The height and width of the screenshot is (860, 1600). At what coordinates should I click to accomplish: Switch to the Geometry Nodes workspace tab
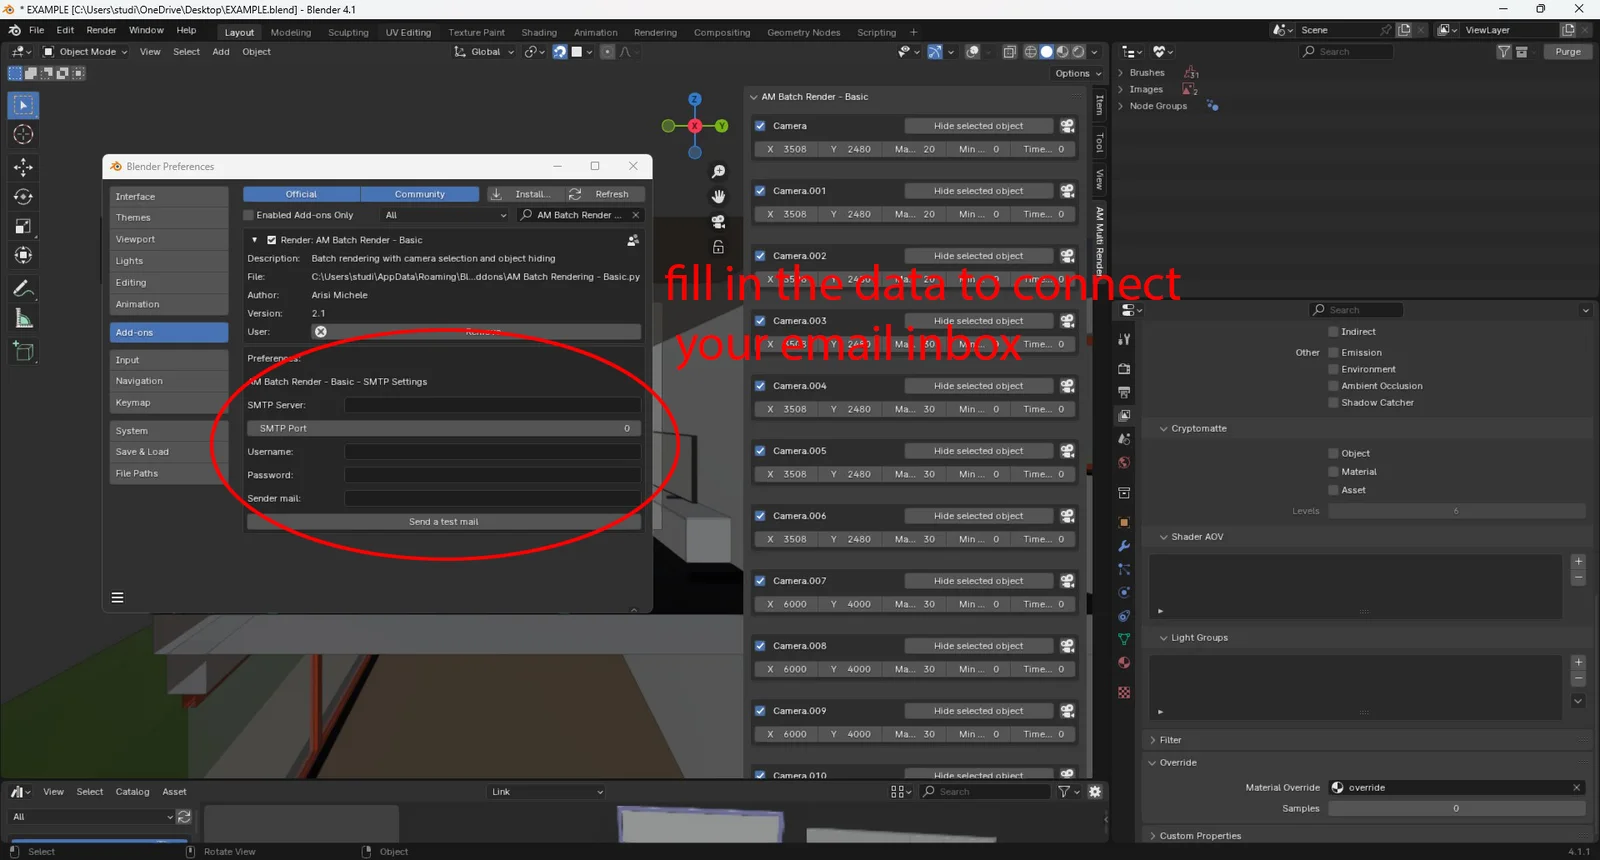coord(803,33)
